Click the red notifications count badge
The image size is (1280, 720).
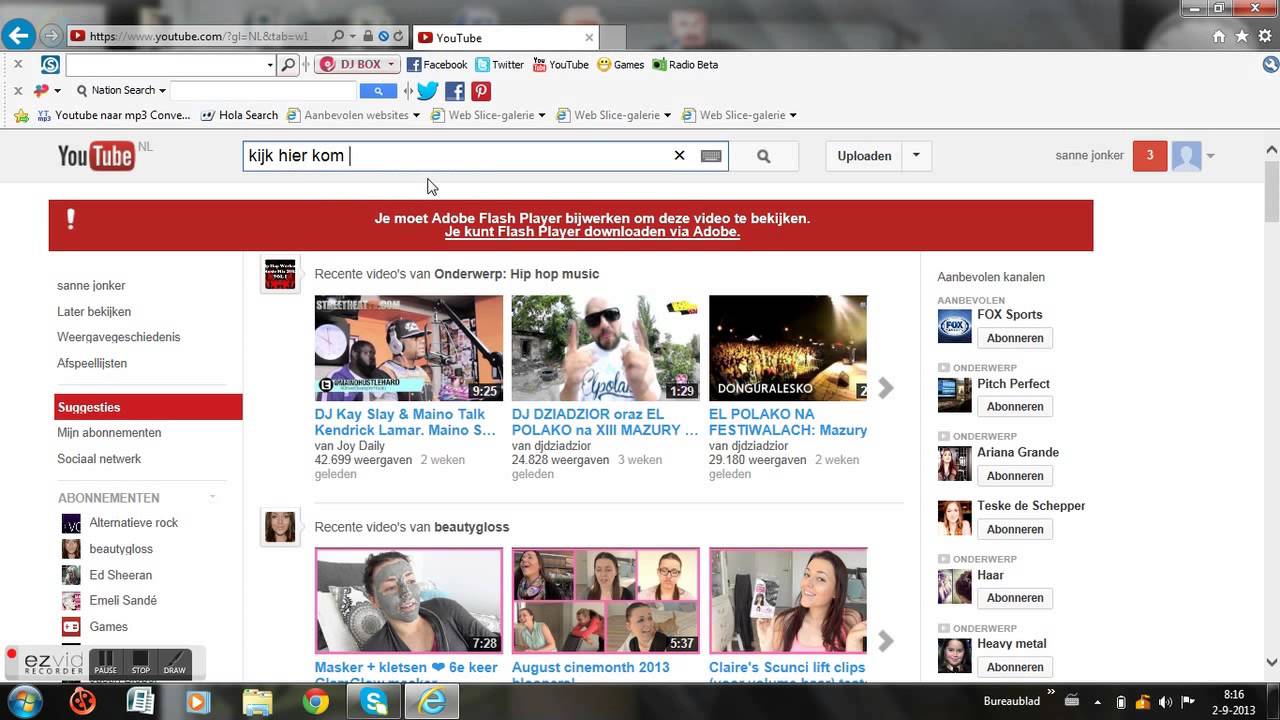[1149, 155]
